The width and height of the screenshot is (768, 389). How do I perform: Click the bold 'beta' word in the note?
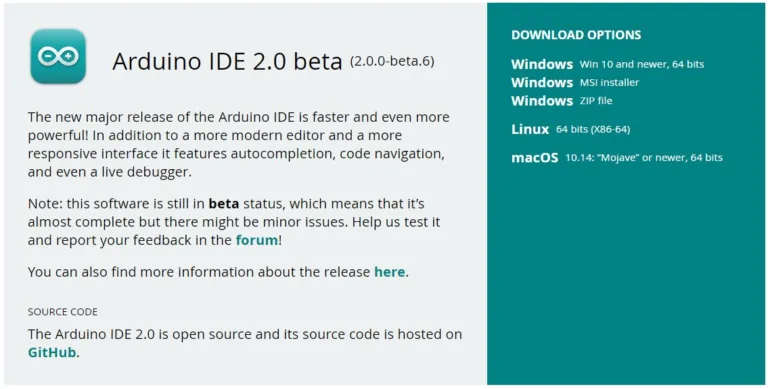coord(224,203)
